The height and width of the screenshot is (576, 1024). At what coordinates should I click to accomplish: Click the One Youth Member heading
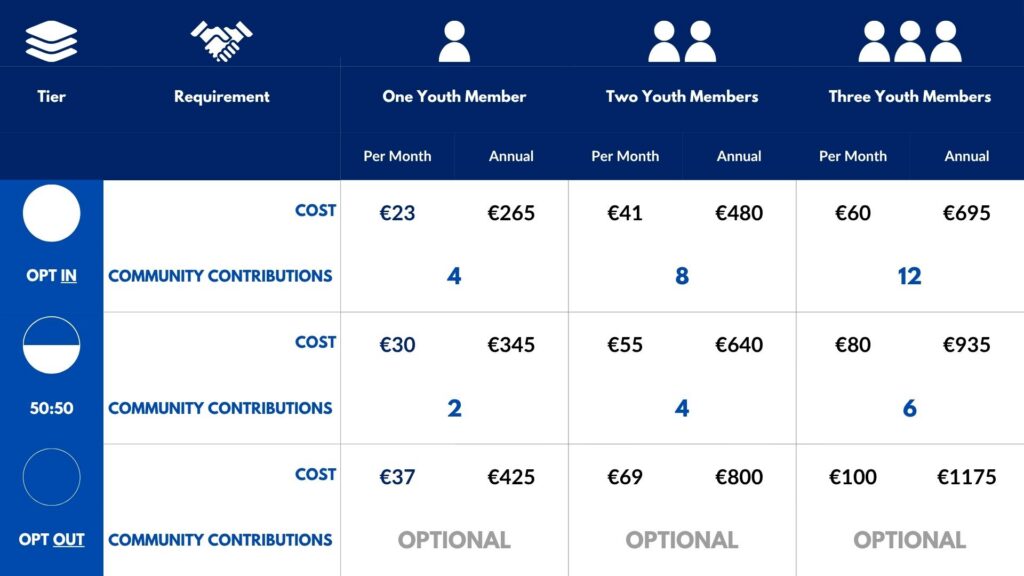454,97
